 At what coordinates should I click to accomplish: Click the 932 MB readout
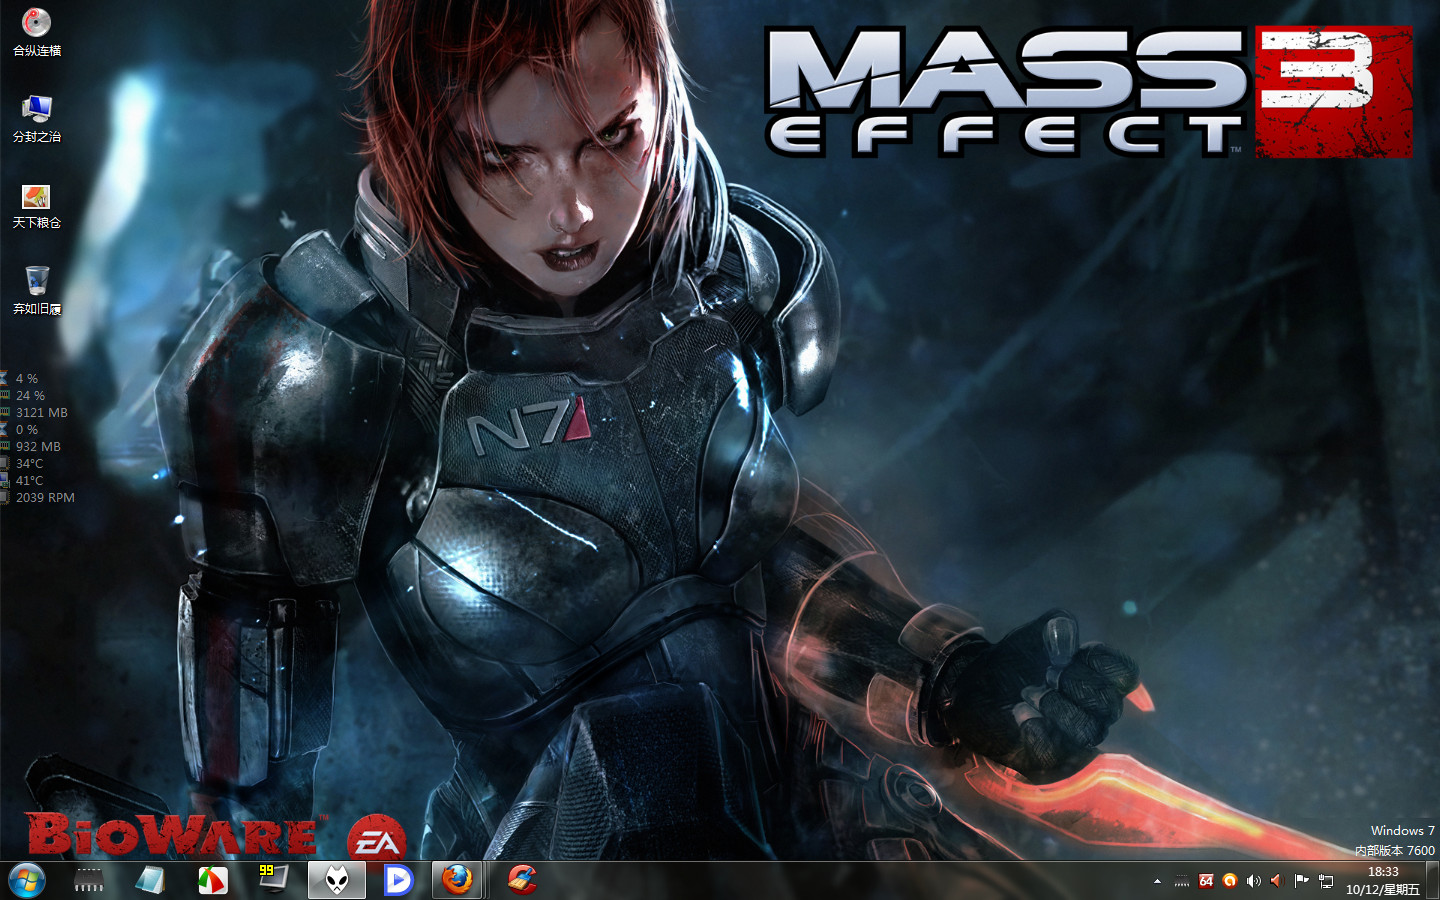pyautogui.click(x=38, y=446)
